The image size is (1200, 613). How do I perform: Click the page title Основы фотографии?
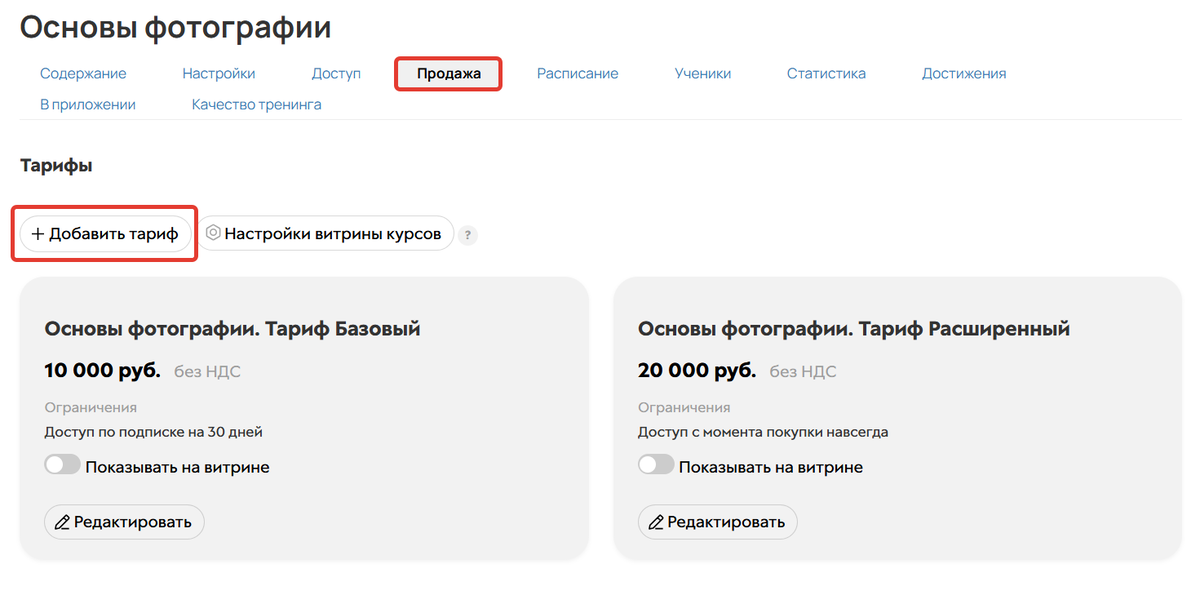175,28
